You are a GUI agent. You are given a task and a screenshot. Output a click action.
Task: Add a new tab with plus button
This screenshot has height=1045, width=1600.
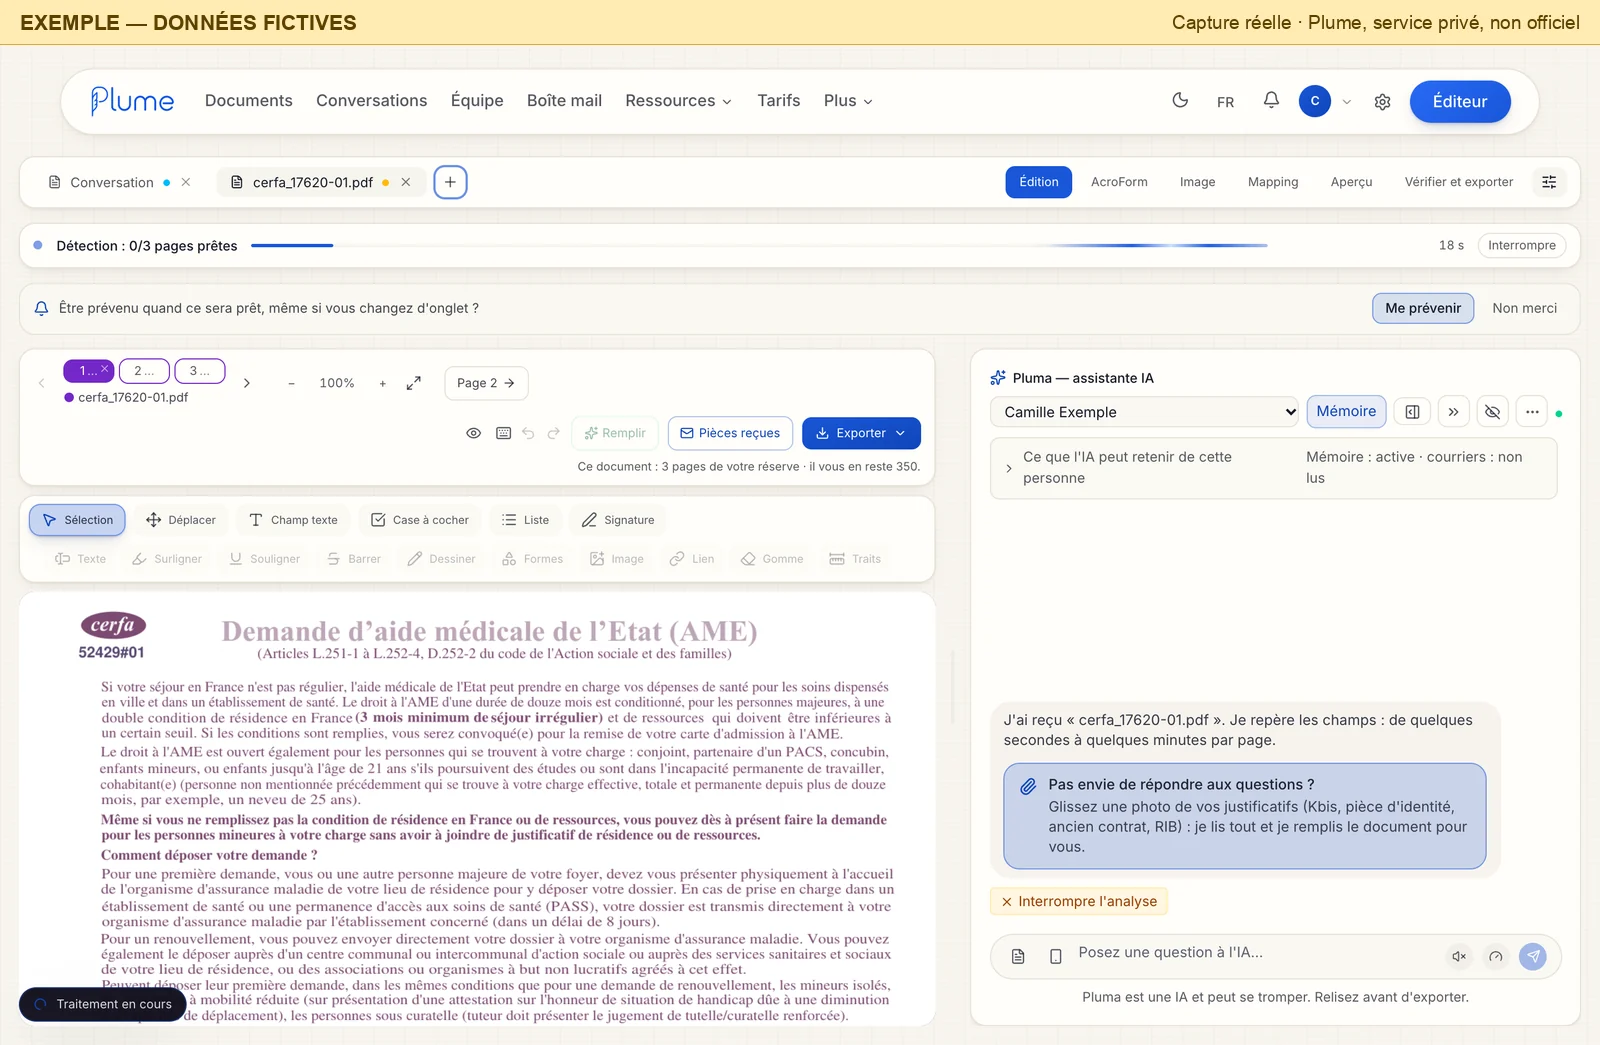pyautogui.click(x=450, y=182)
